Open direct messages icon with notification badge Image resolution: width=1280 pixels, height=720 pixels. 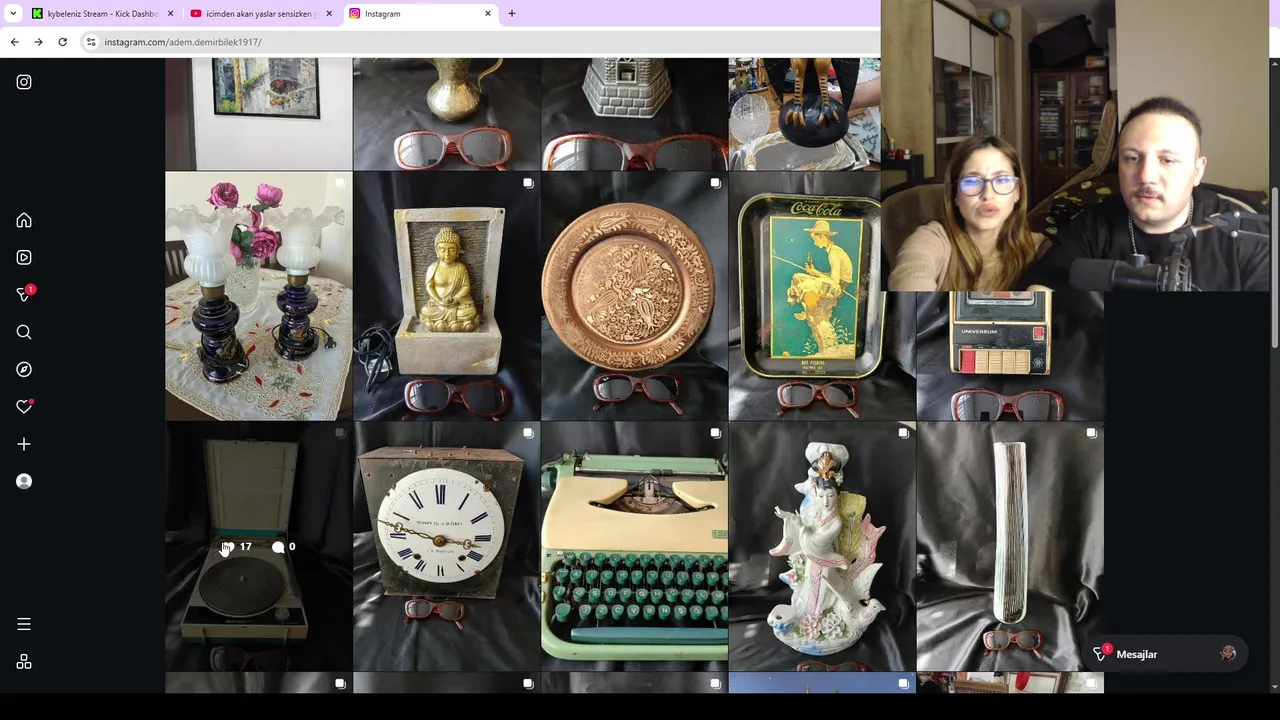point(25,294)
